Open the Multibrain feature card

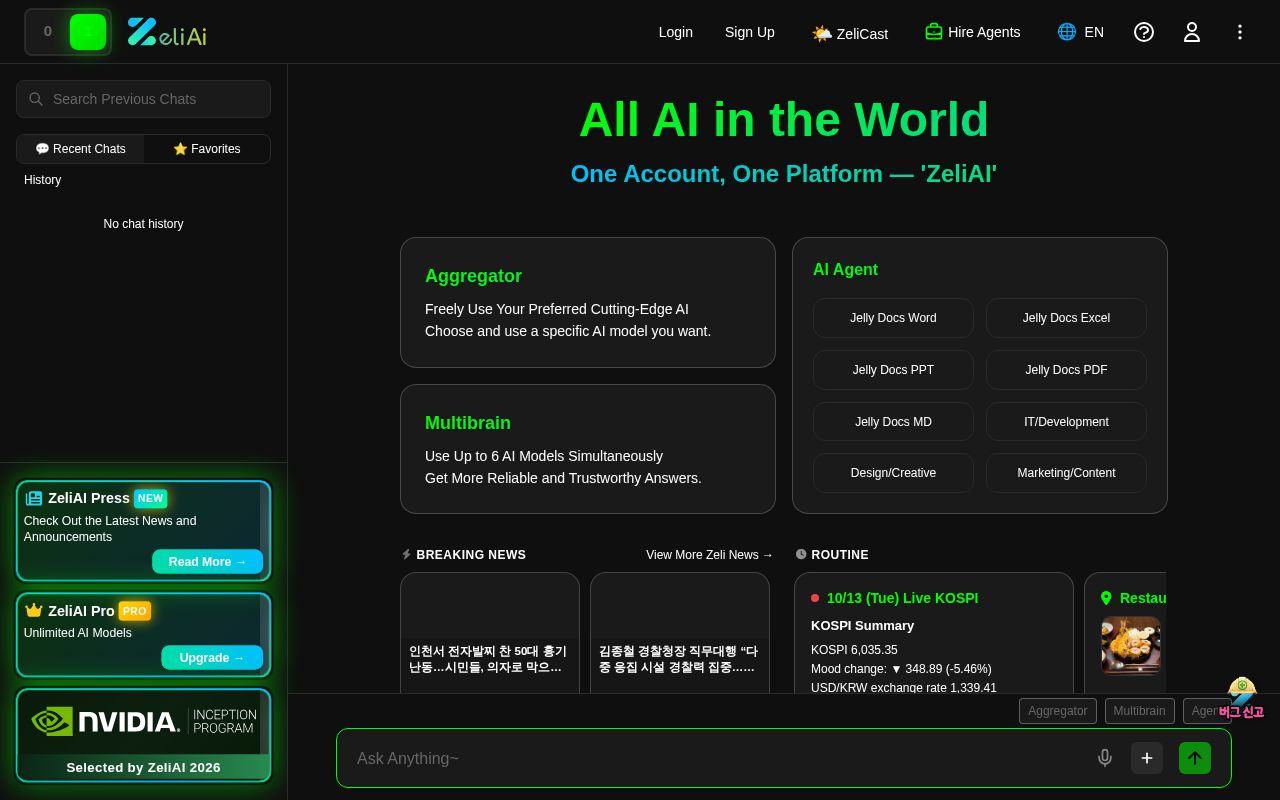588,449
